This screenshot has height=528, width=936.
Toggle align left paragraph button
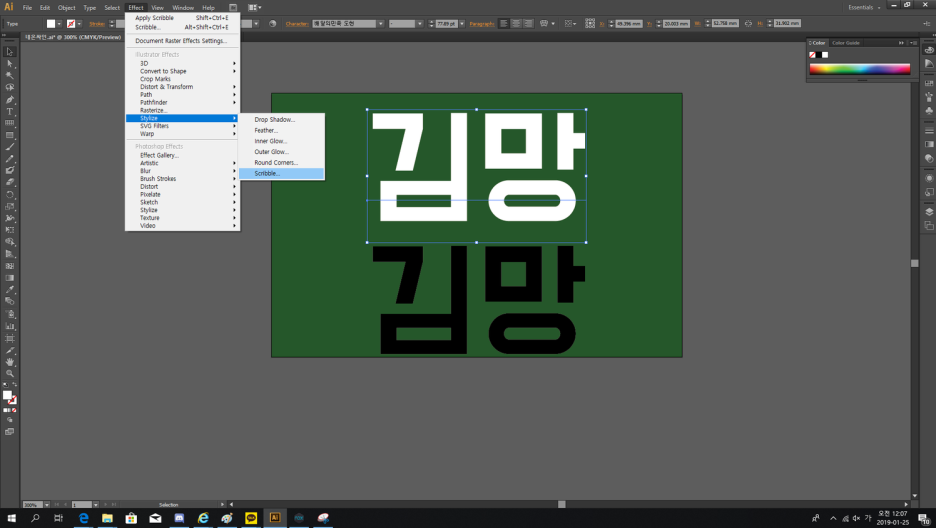click(503, 23)
